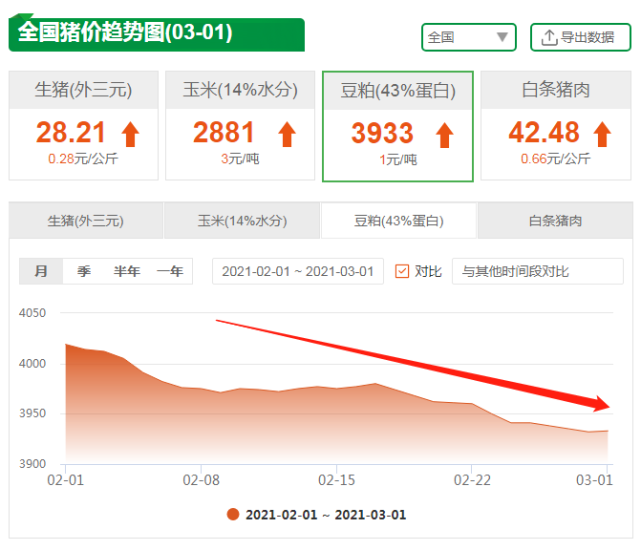Image resolution: width=641 pixels, height=550 pixels.
Task: Click the 3950 y-axis label
Action: coord(32,413)
